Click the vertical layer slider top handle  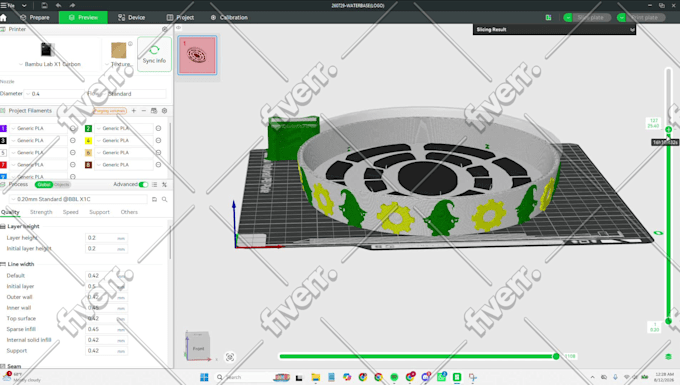point(668,129)
